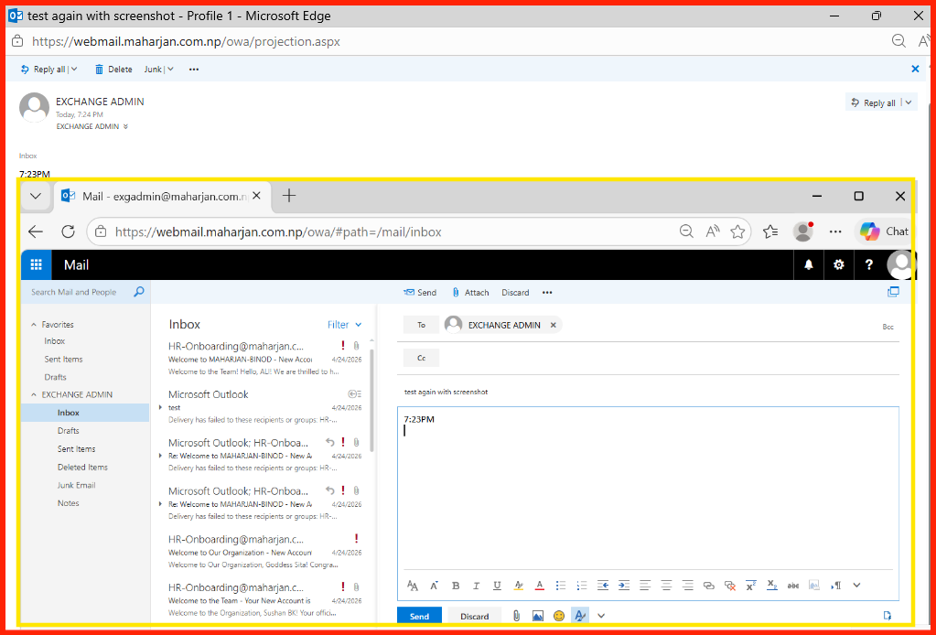936x635 pixels.
Task: Open the Notes folder
Action: 68,503
